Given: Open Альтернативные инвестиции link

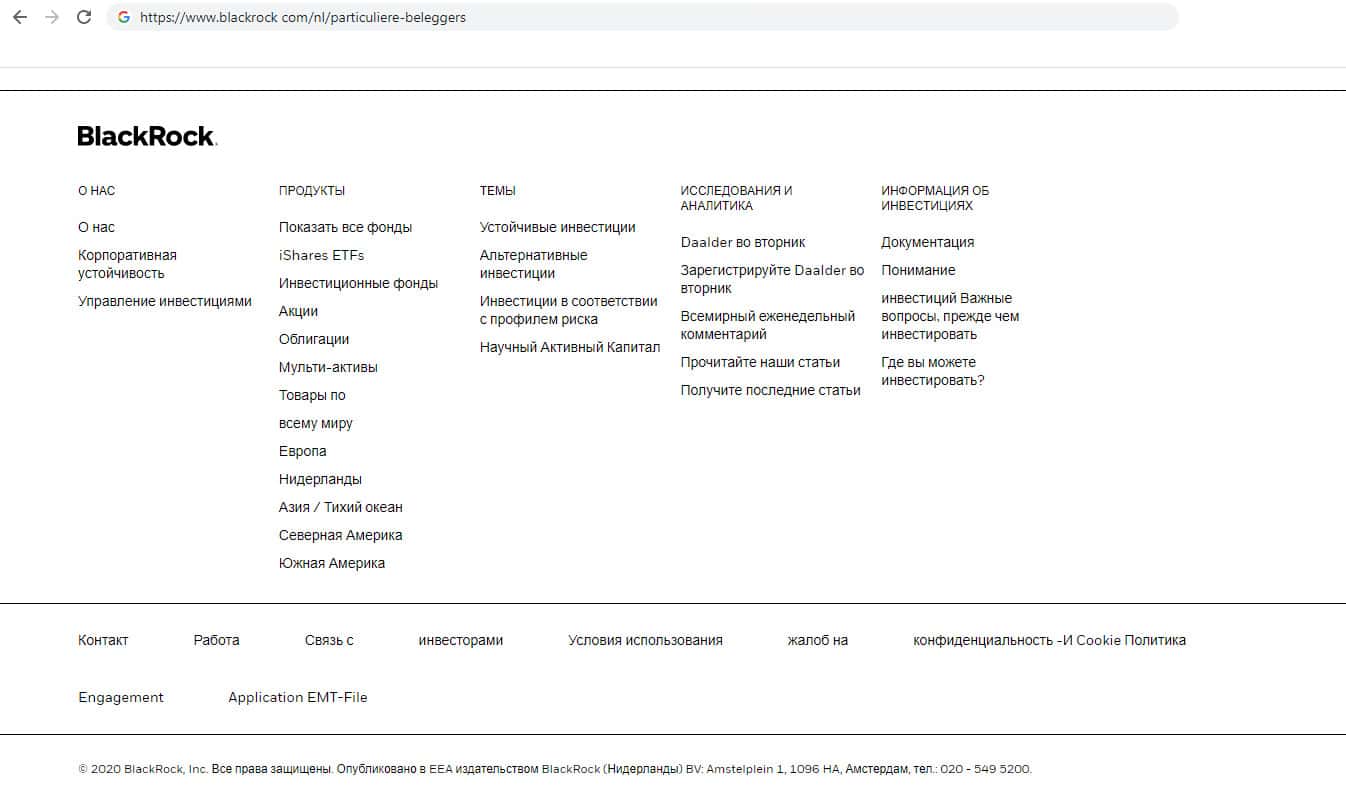Looking at the screenshot, I should (533, 264).
